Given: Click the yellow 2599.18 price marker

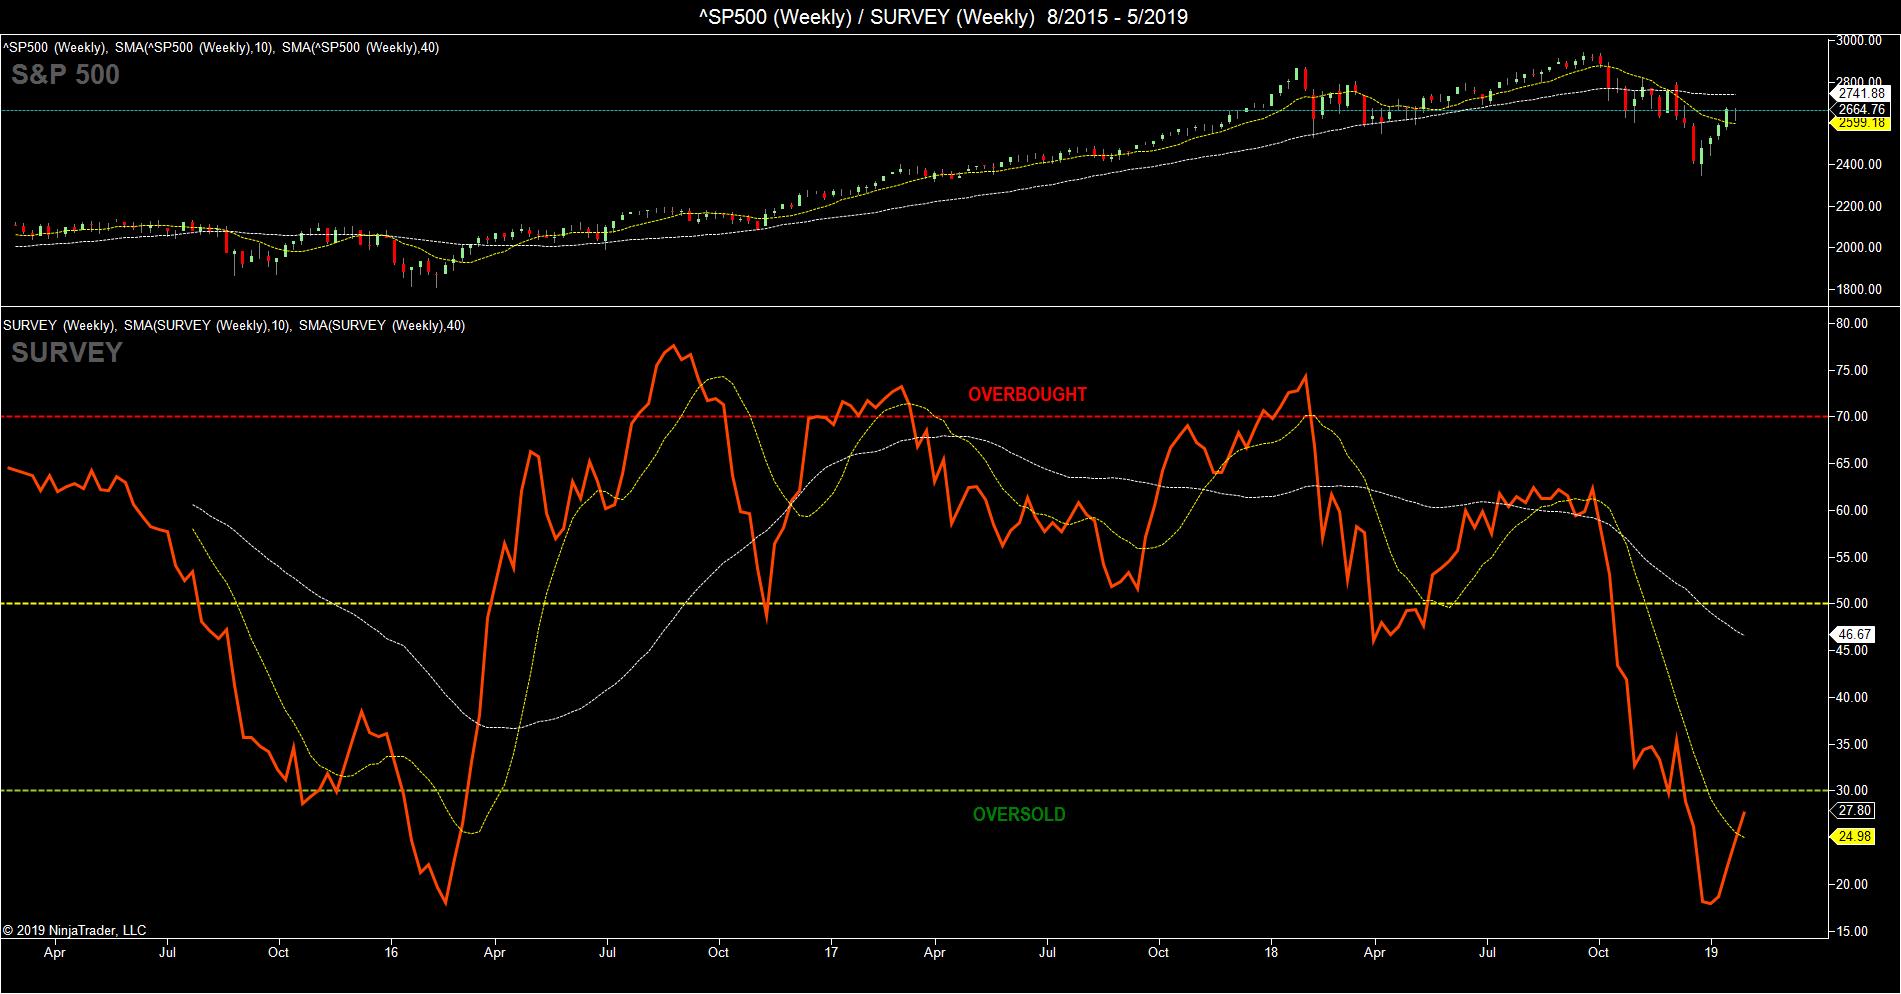Looking at the screenshot, I should [1860, 123].
